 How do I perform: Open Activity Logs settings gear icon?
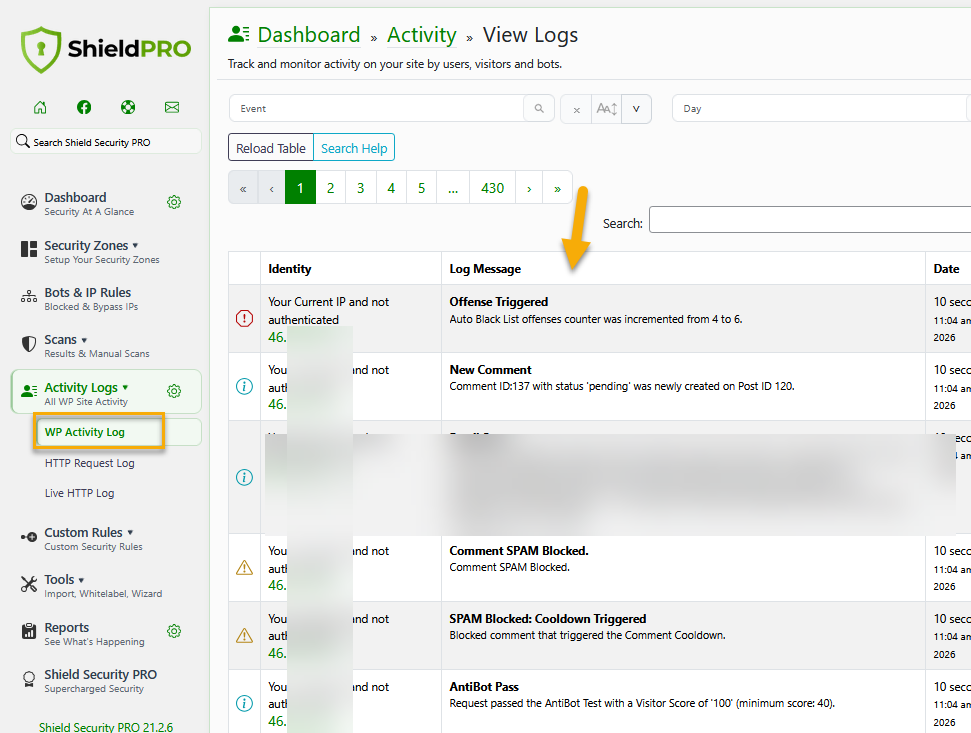pyautogui.click(x=174, y=391)
